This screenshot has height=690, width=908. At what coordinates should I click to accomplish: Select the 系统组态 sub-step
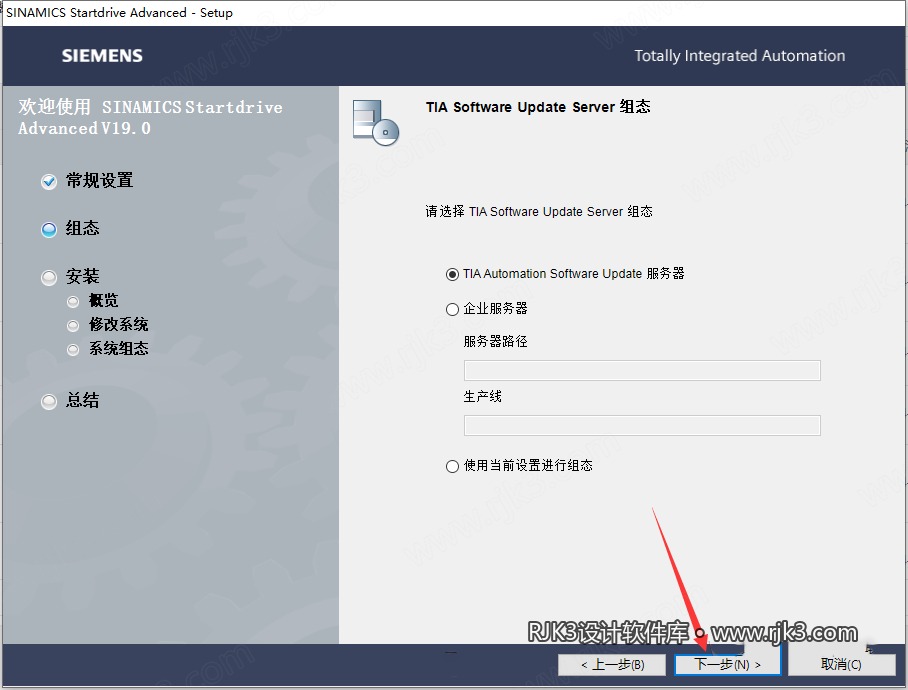(119, 348)
